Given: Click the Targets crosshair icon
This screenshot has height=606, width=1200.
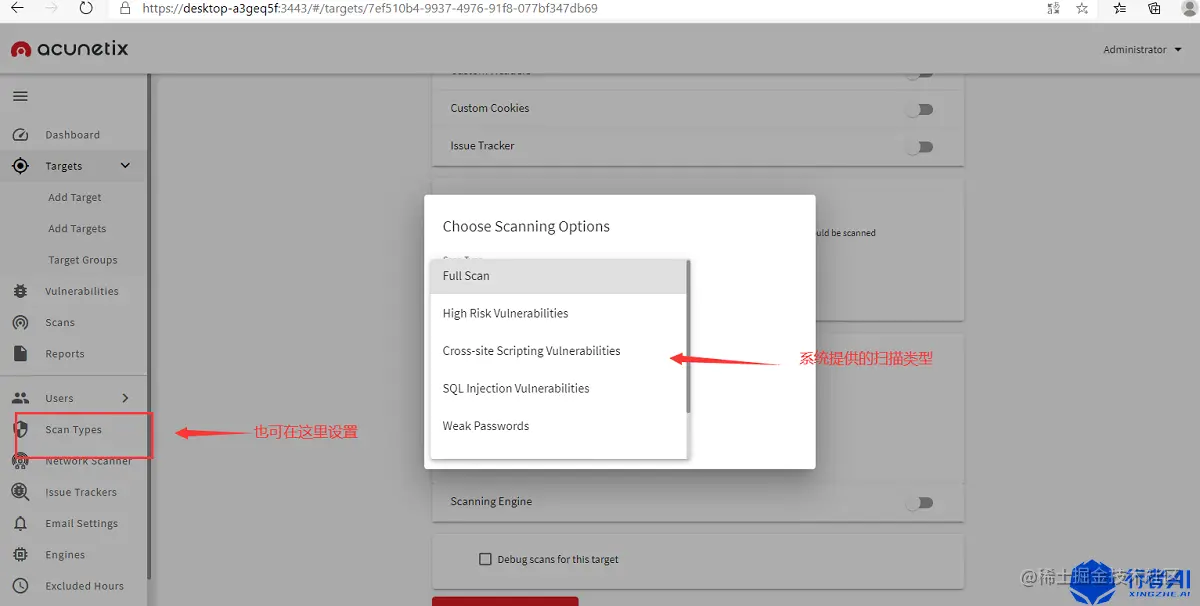Looking at the screenshot, I should coord(20,166).
